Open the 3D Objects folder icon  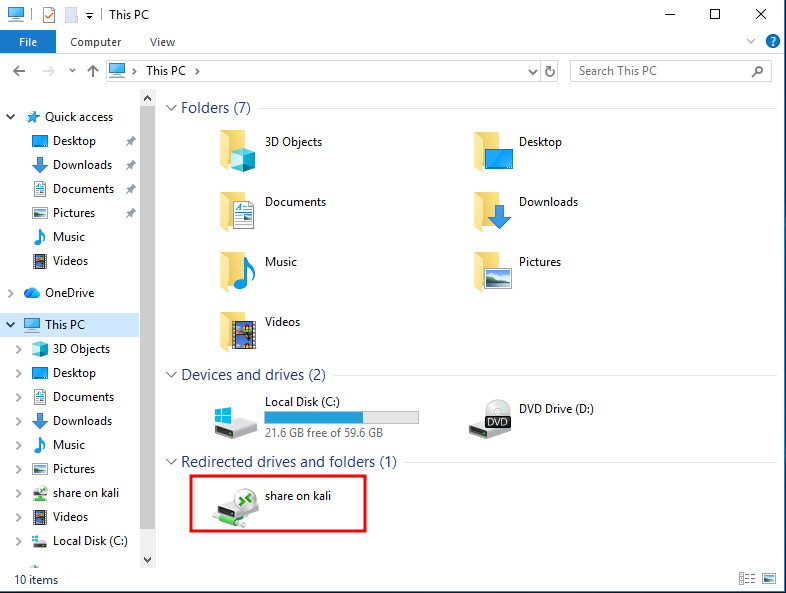point(238,151)
